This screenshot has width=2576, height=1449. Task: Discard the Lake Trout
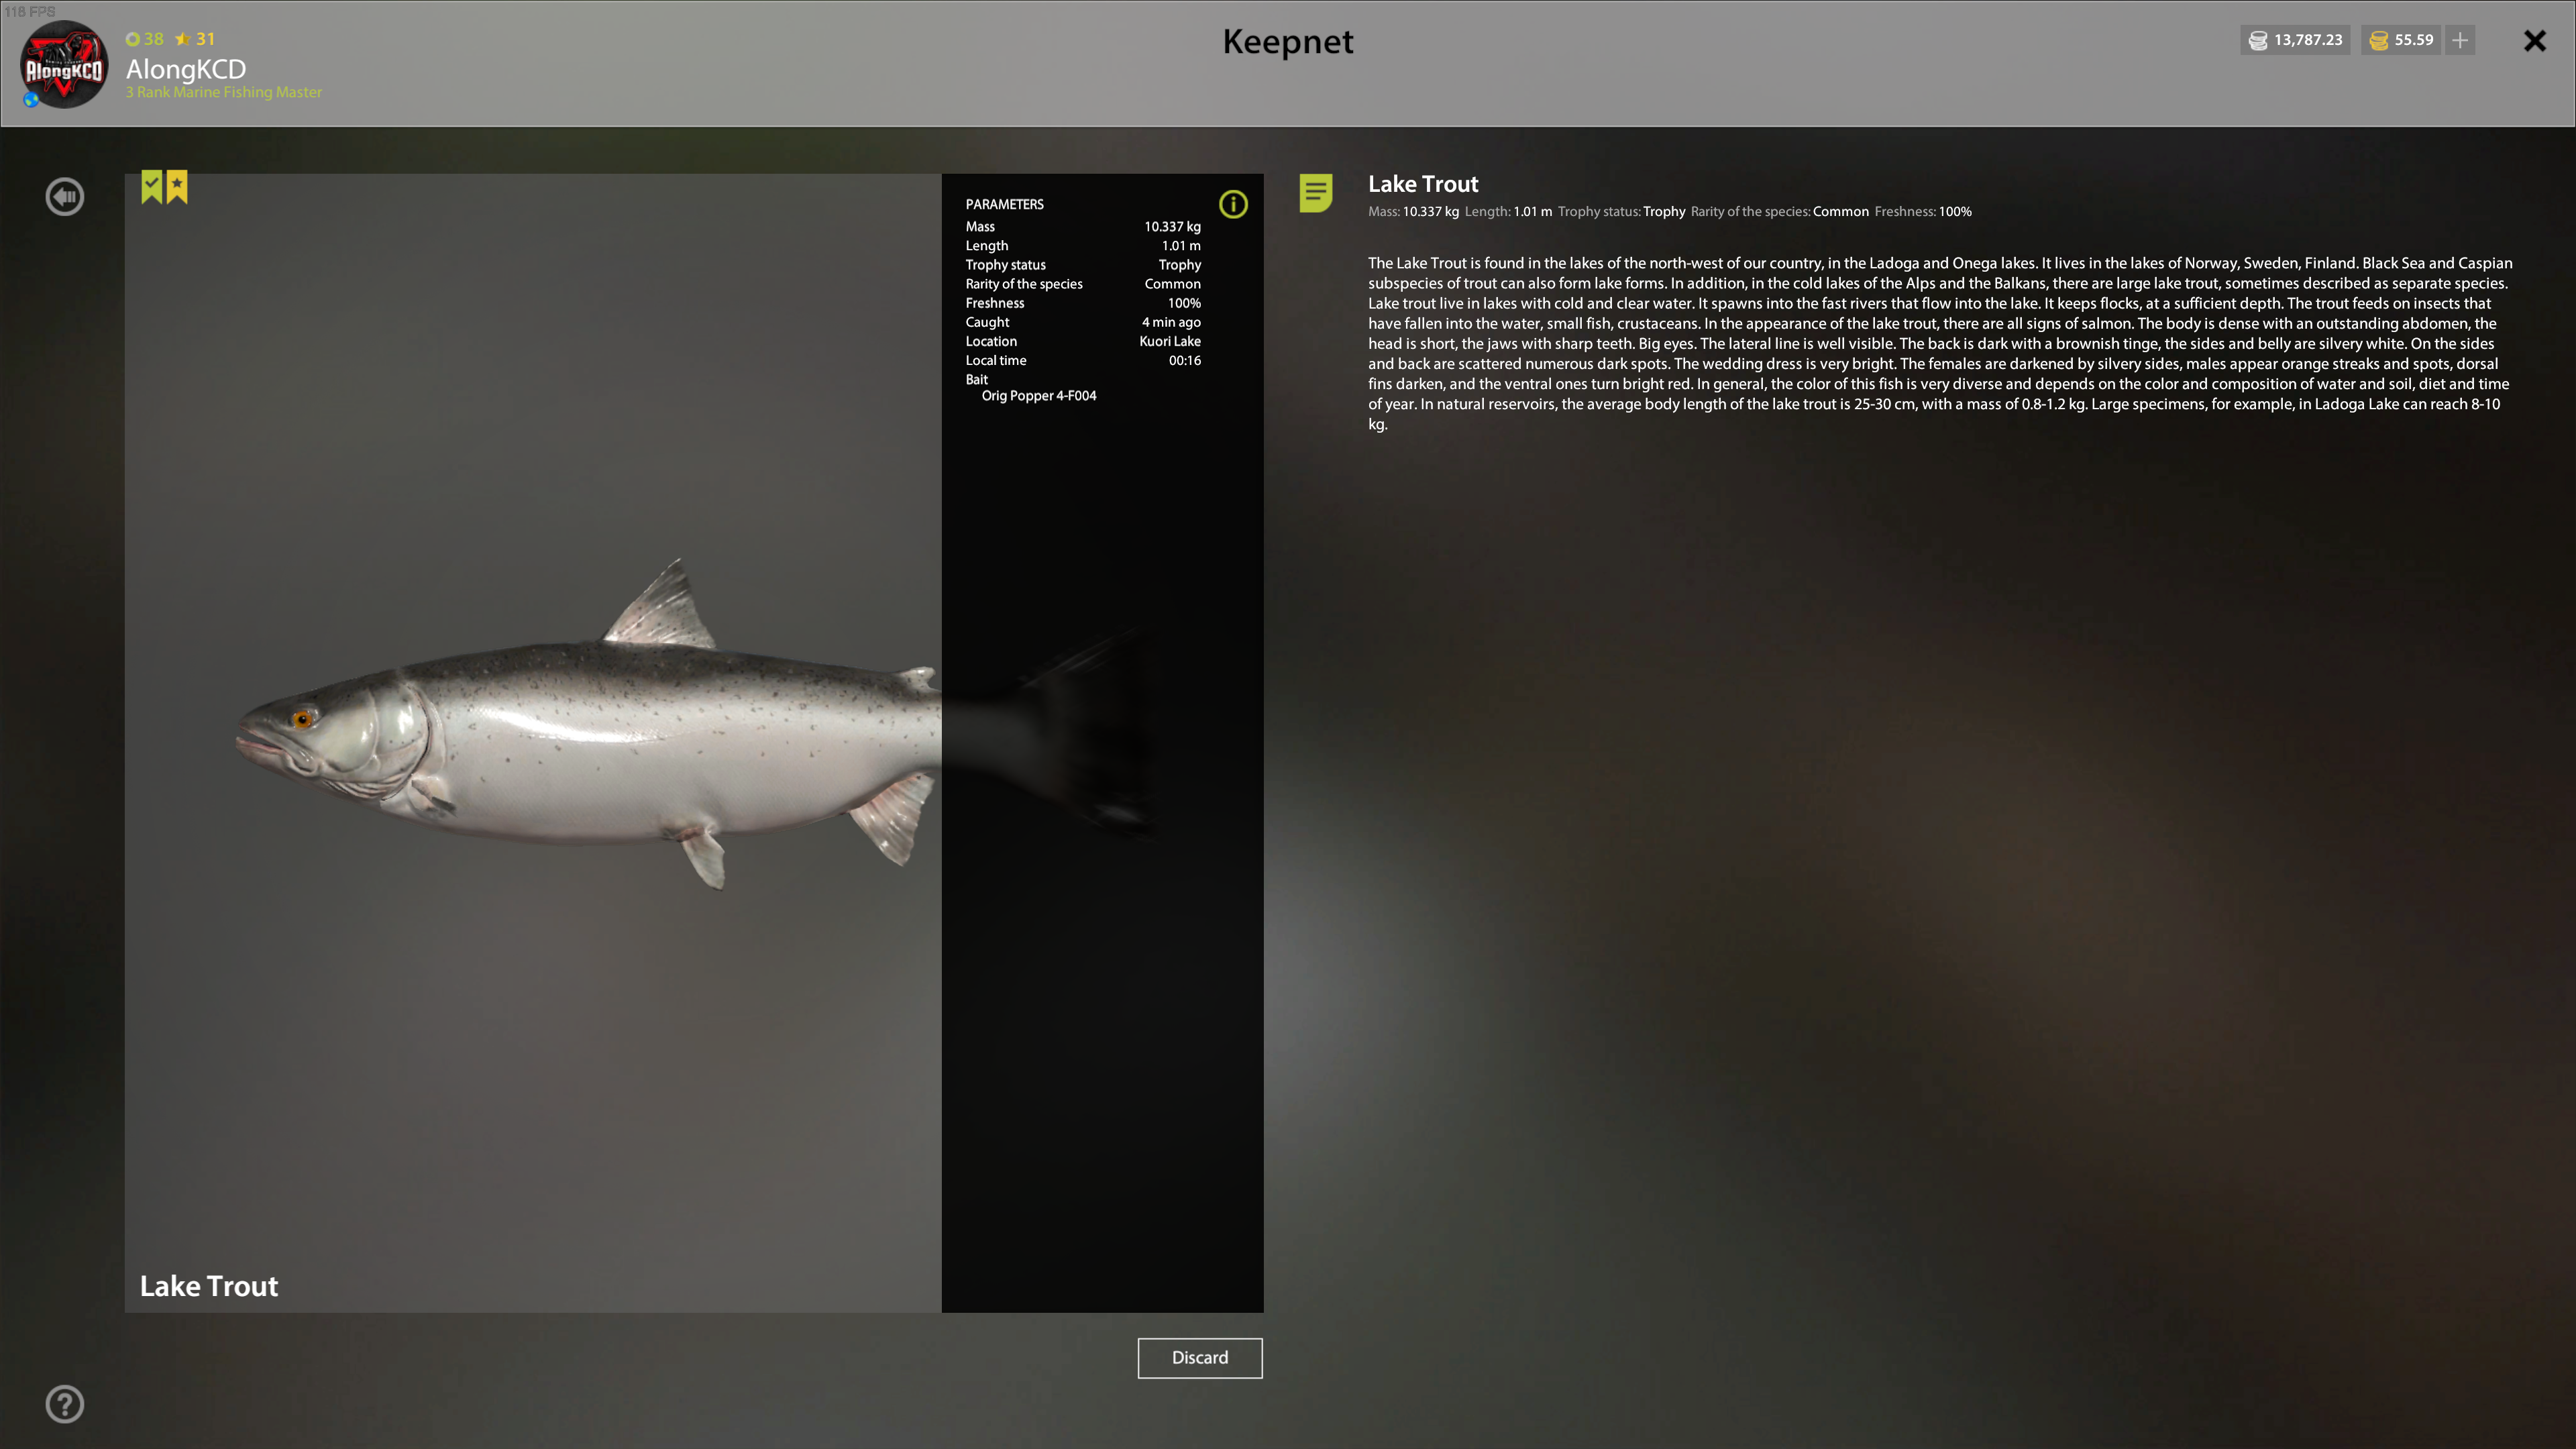(1200, 1357)
